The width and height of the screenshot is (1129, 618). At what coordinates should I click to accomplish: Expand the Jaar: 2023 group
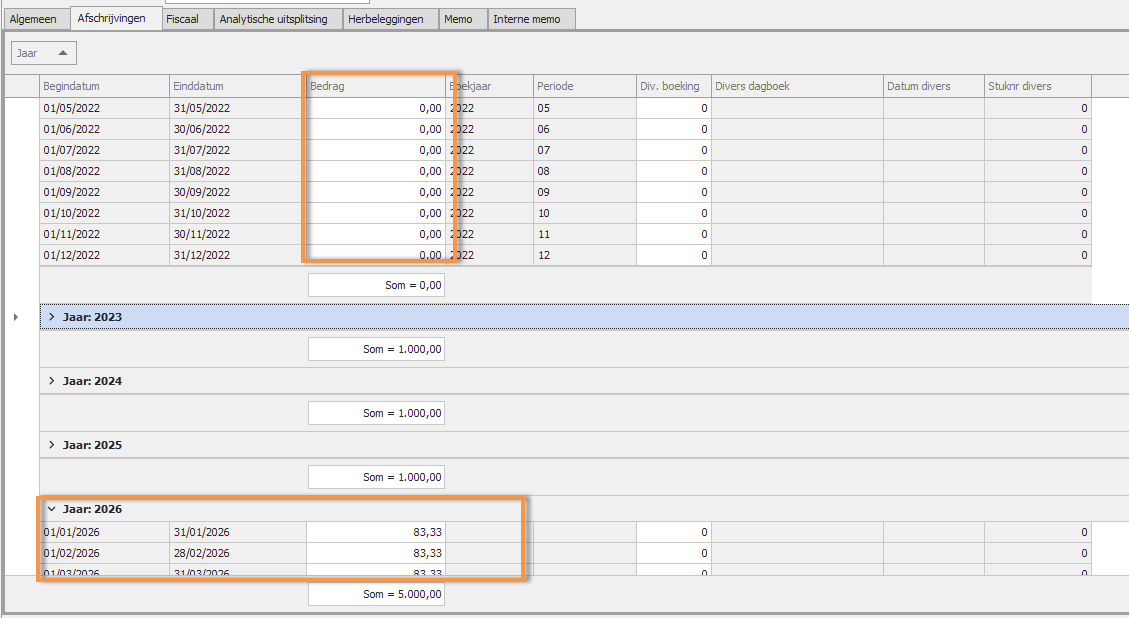click(x=52, y=317)
